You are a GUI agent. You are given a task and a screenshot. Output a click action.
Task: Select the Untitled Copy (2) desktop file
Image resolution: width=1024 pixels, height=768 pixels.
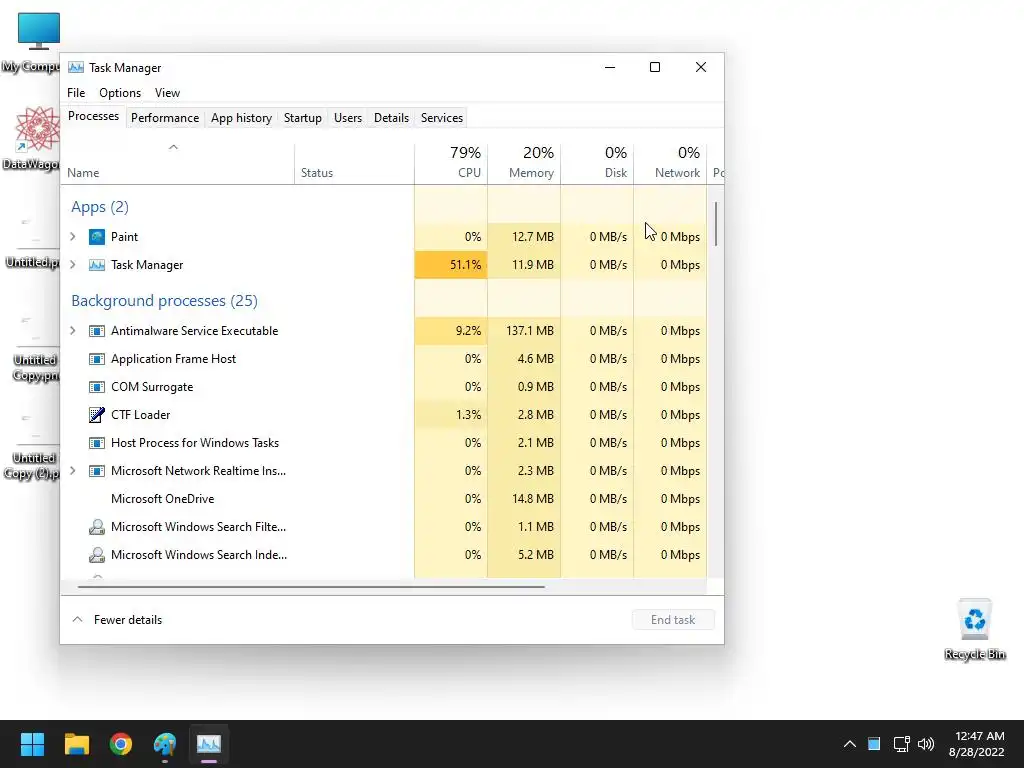31,444
